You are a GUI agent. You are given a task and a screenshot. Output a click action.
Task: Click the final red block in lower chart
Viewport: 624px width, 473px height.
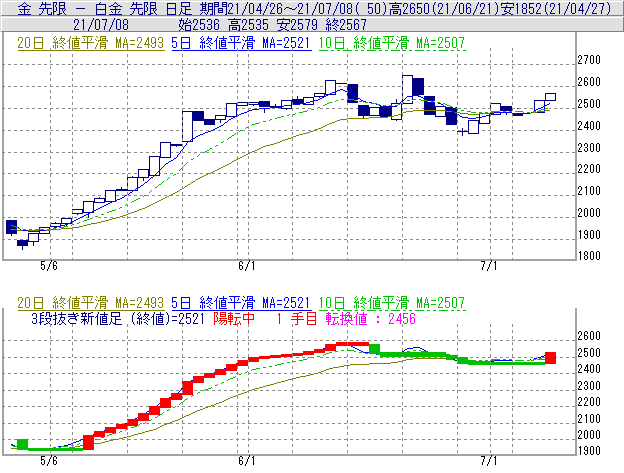(550, 358)
